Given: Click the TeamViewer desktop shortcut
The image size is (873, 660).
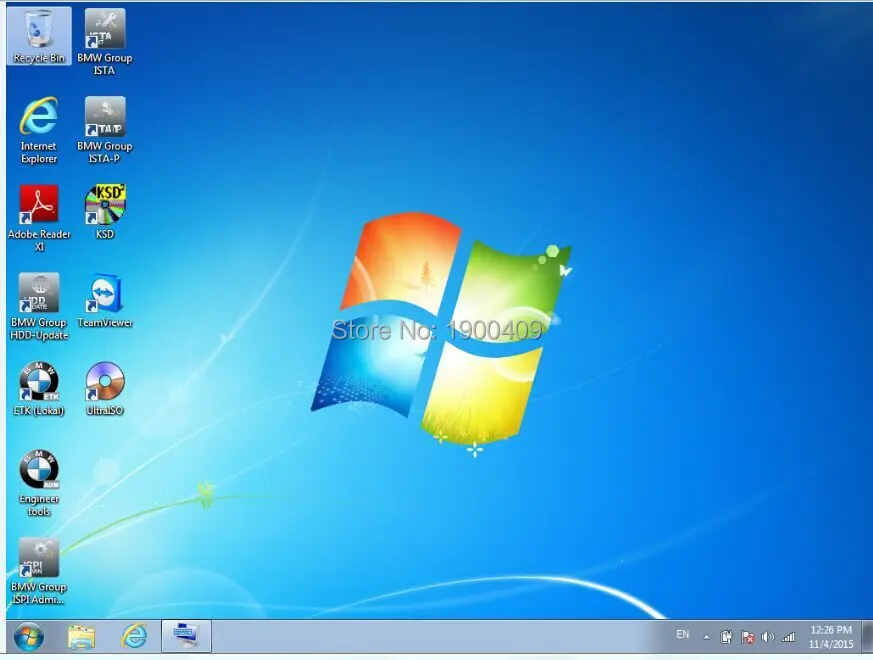Looking at the screenshot, I should (x=105, y=300).
